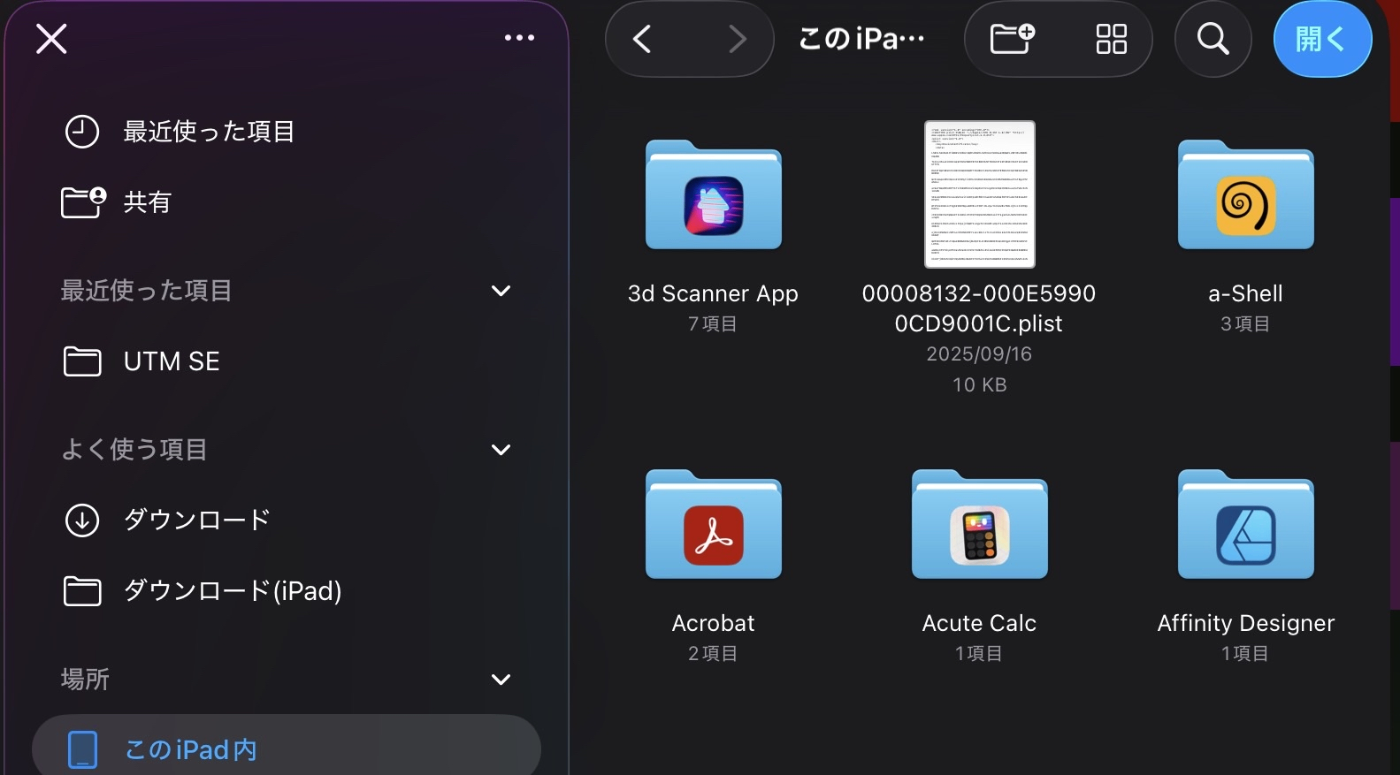
Task: Switch view with the grid icon
Action: tap(1111, 39)
